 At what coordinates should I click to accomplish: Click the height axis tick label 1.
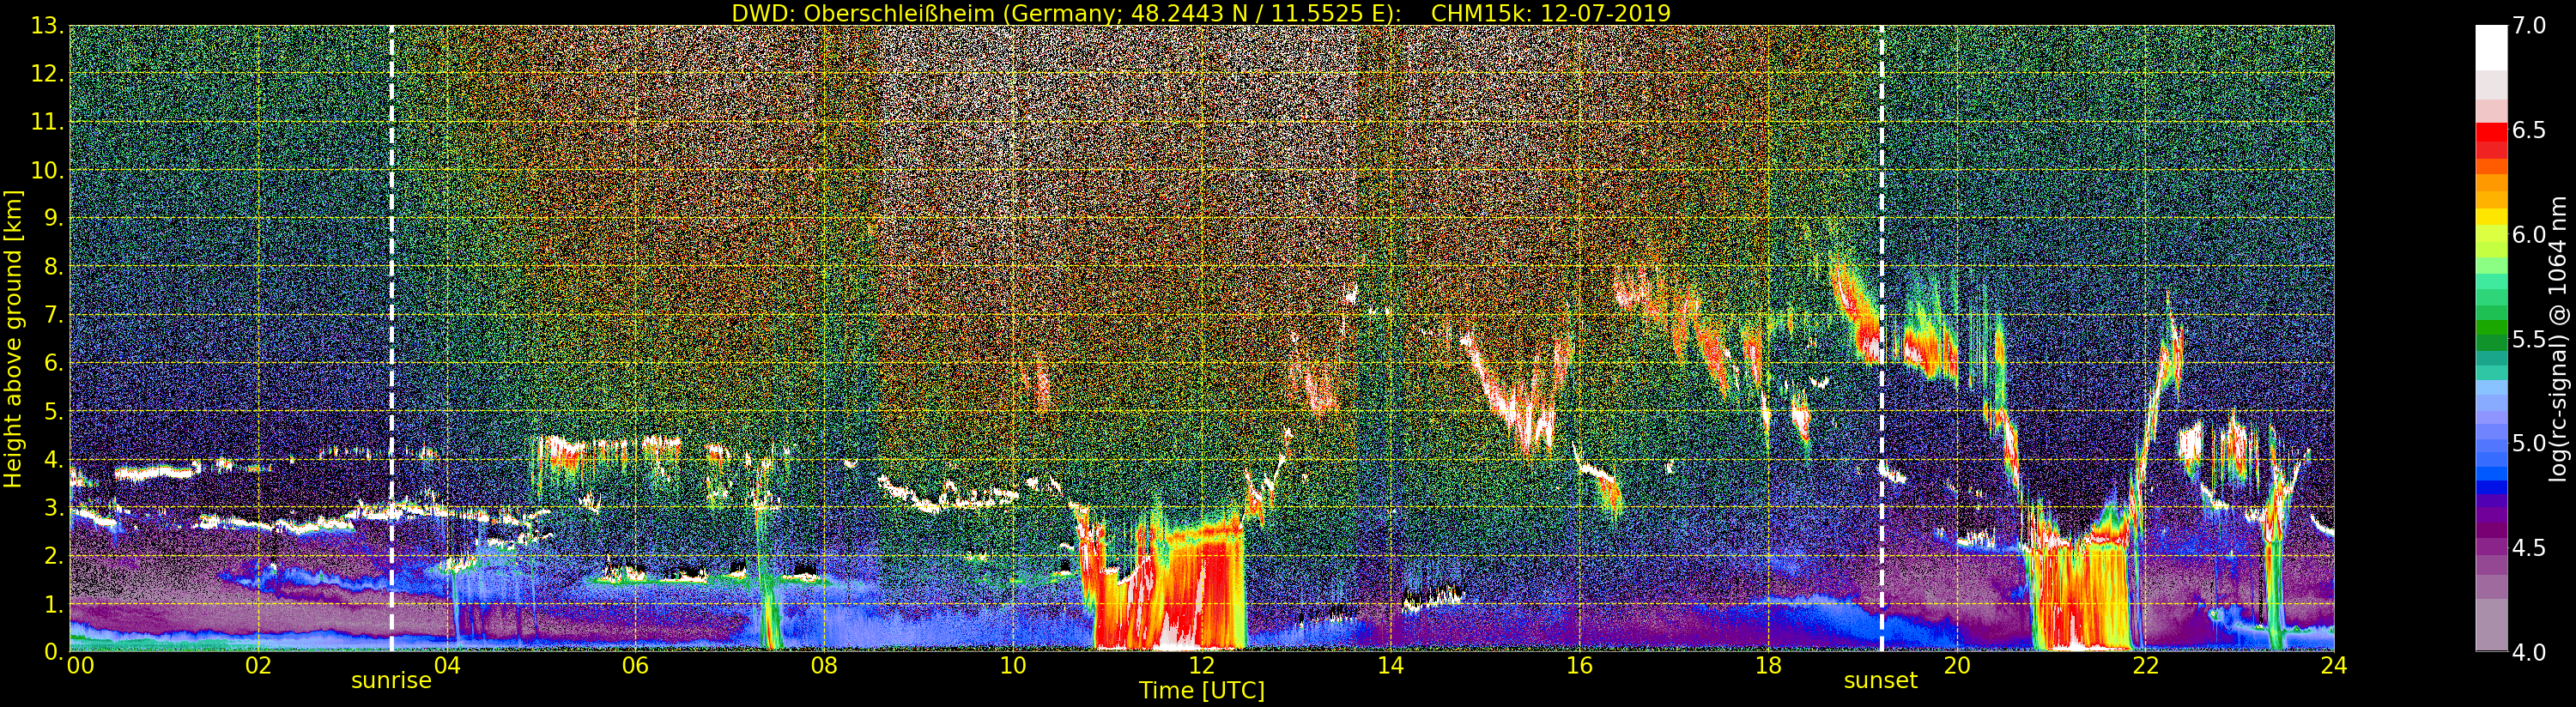coord(54,604)
